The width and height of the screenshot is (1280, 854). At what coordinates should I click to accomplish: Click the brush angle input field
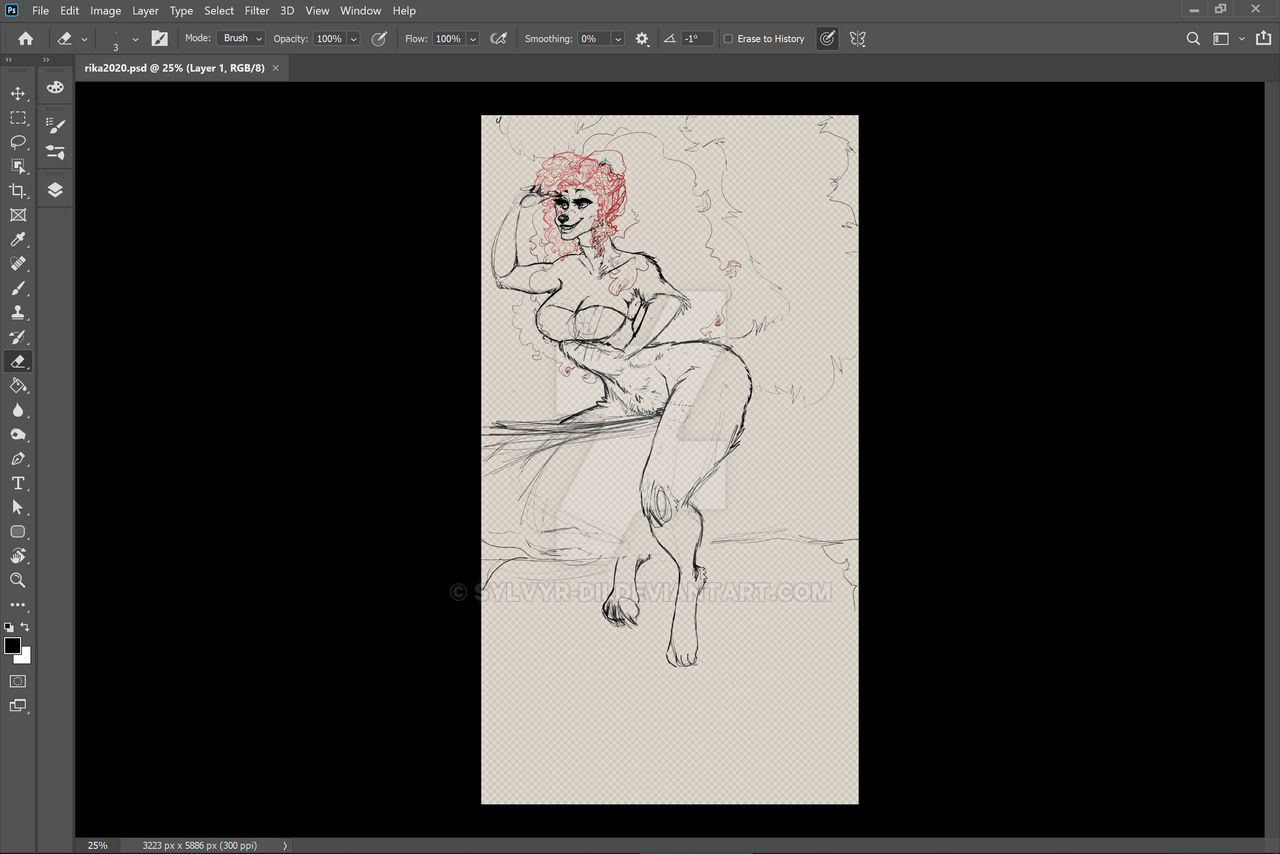pyautogui.click(x=697, y=39)
